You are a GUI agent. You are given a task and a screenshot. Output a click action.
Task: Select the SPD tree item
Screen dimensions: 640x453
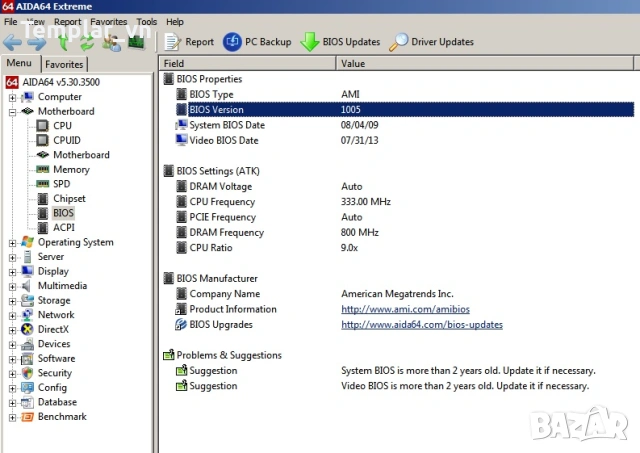(x=62, y=184)
